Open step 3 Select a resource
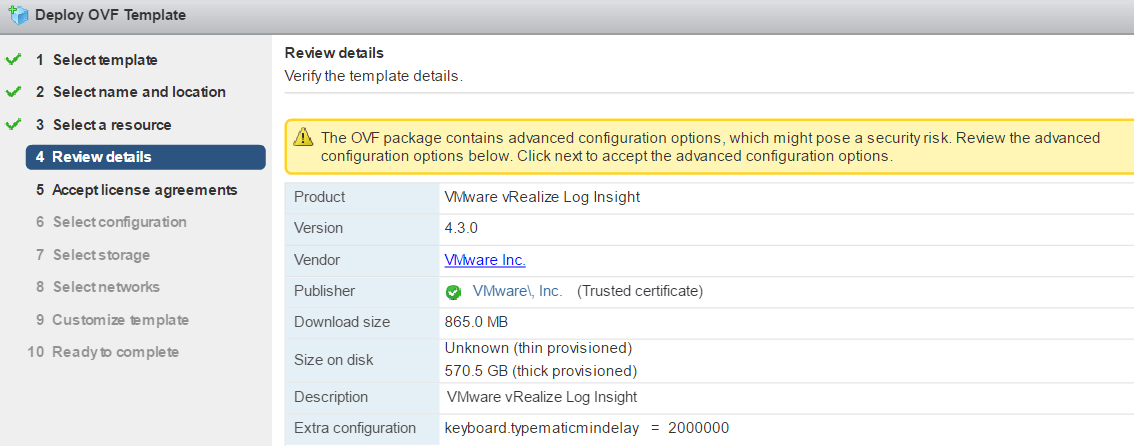Viewport: 1134px width, 446px height. click(x=104, y=125)
